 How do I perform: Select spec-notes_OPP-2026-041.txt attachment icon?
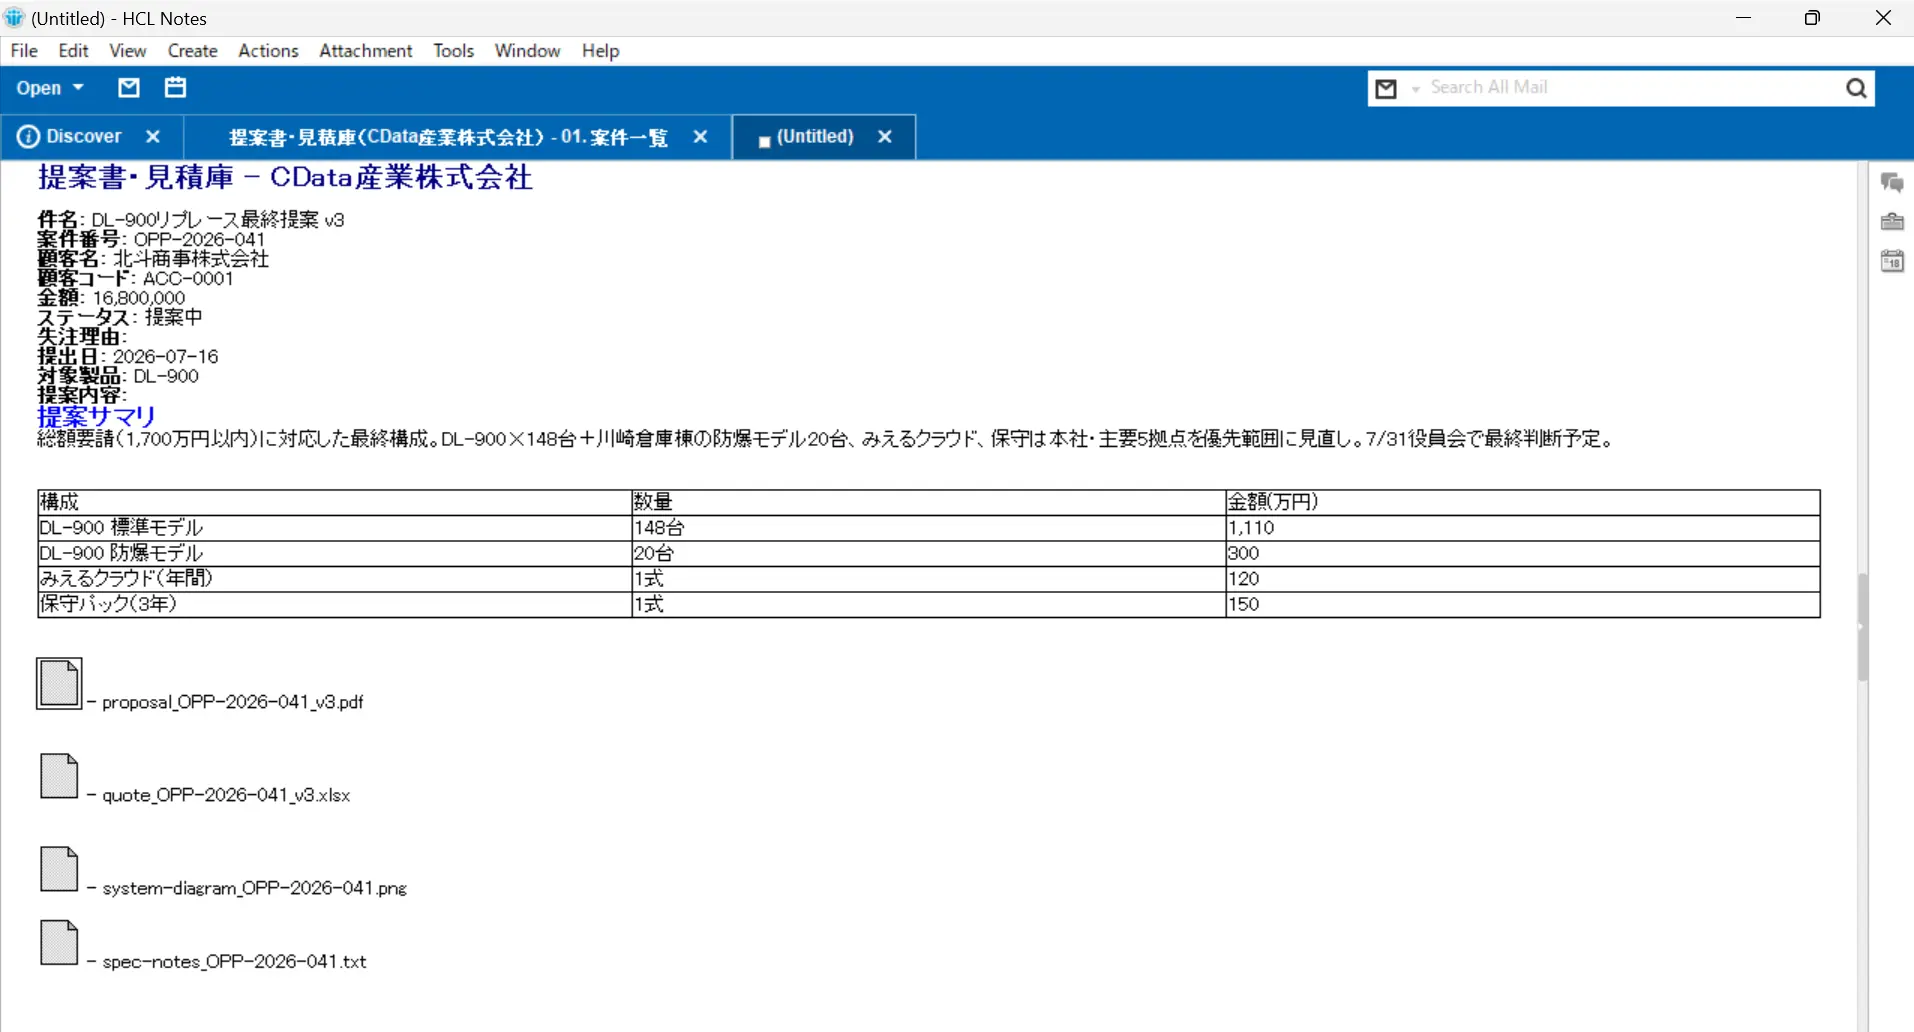(x=59, y=943)
